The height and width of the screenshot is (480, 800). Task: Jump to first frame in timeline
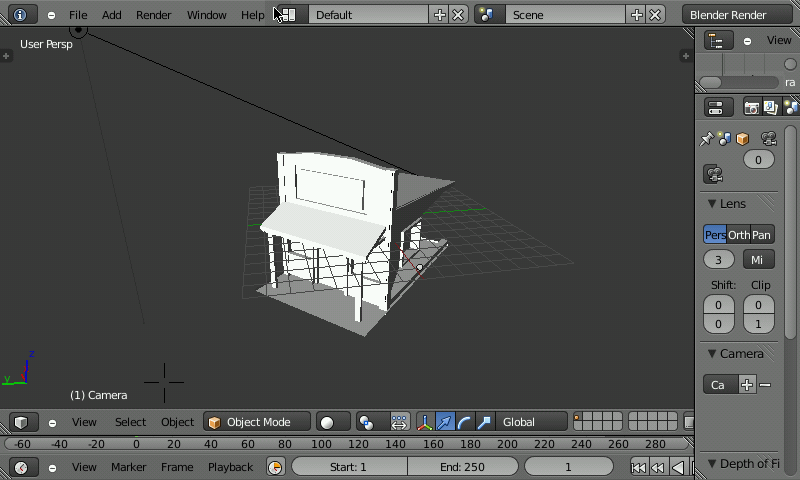pos(638,467)
